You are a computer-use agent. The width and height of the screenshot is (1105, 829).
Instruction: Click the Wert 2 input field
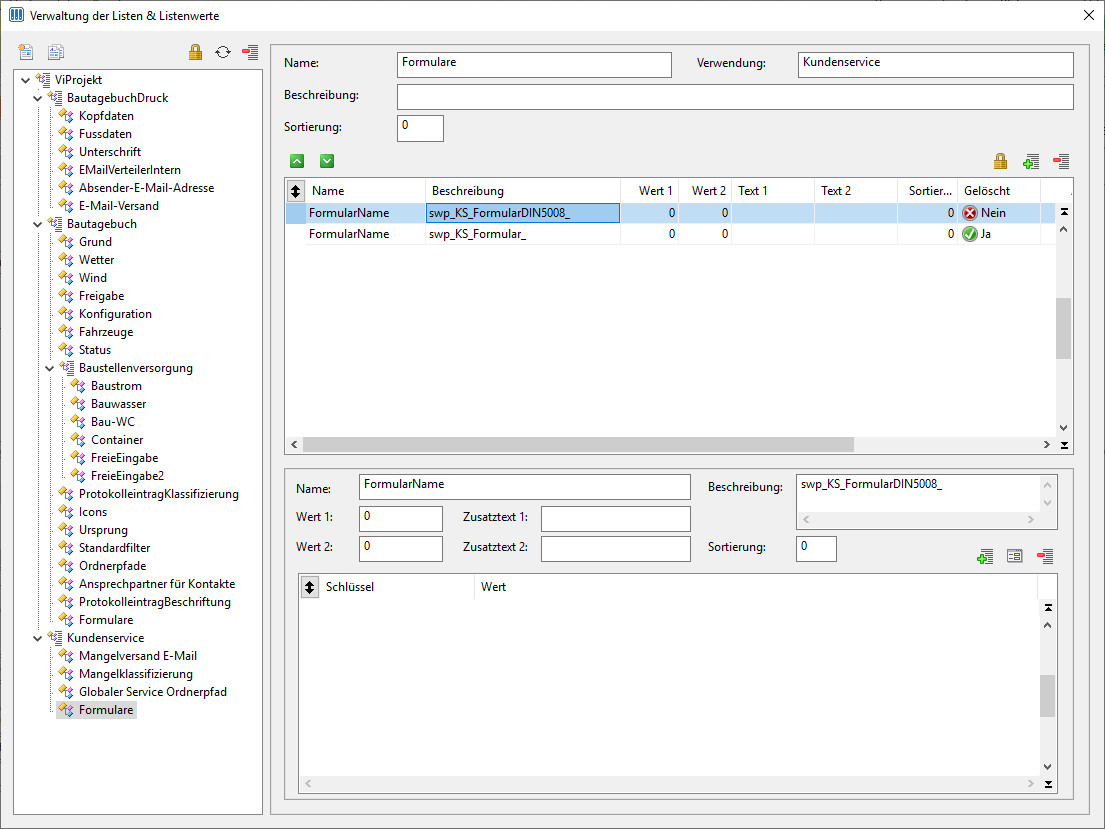[x=401, y=548]
